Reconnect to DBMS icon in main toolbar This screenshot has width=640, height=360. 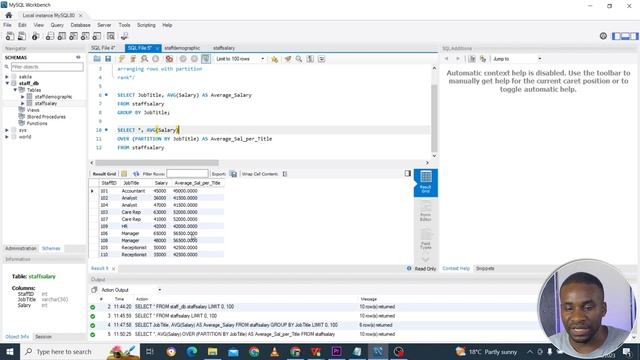(x=124, y=36)
